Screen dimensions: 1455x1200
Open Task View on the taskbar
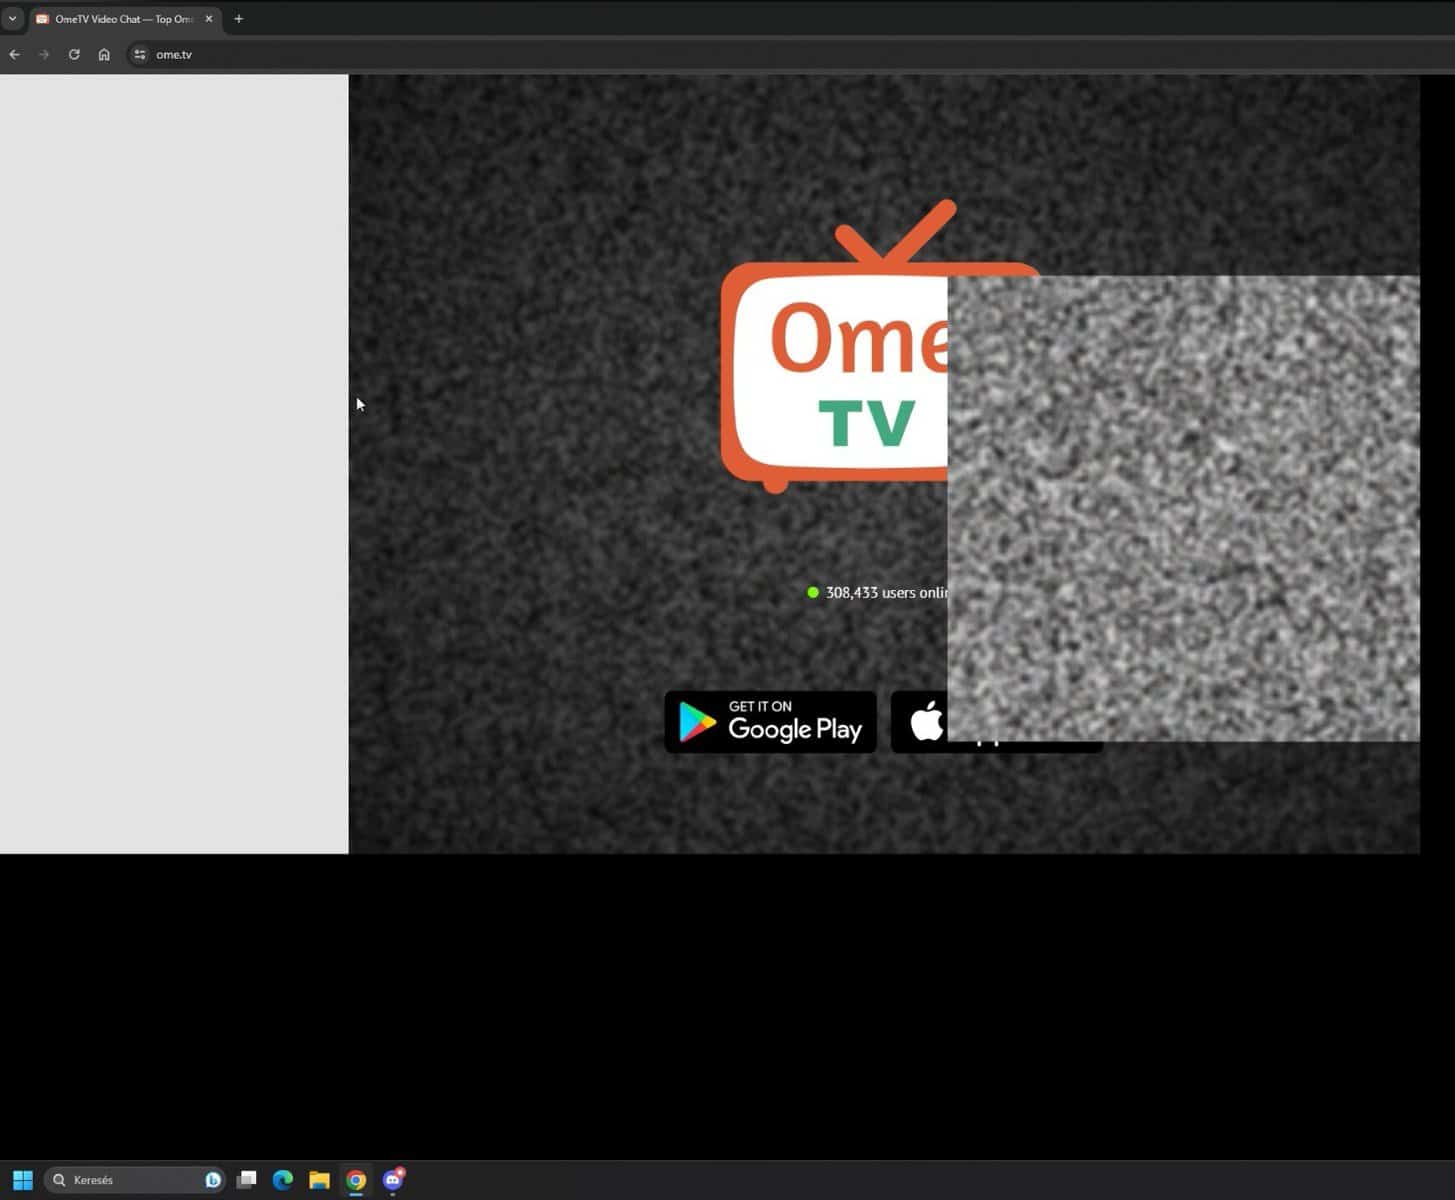point(246,1180)
